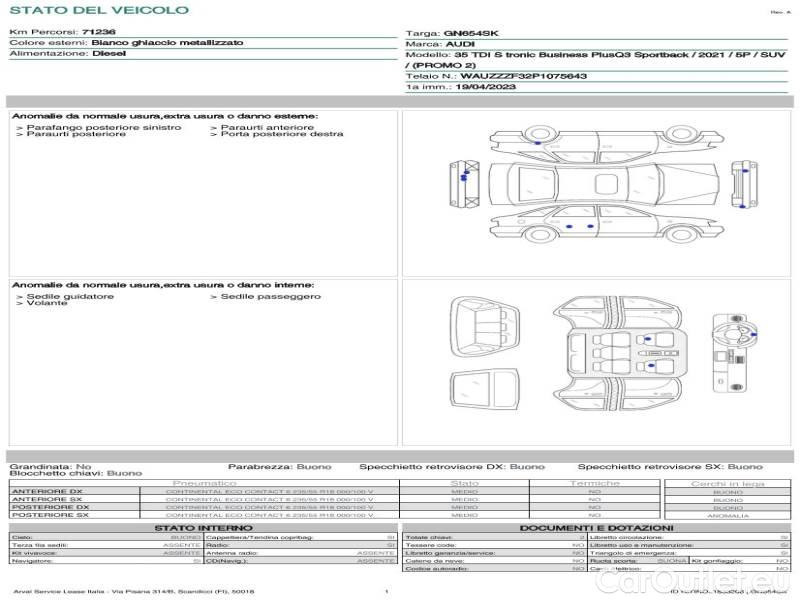The height and width of the screenshot is (600, 800).
Task: Click the blue damage marker on the steering wheel
Action: tap(753, 333)
